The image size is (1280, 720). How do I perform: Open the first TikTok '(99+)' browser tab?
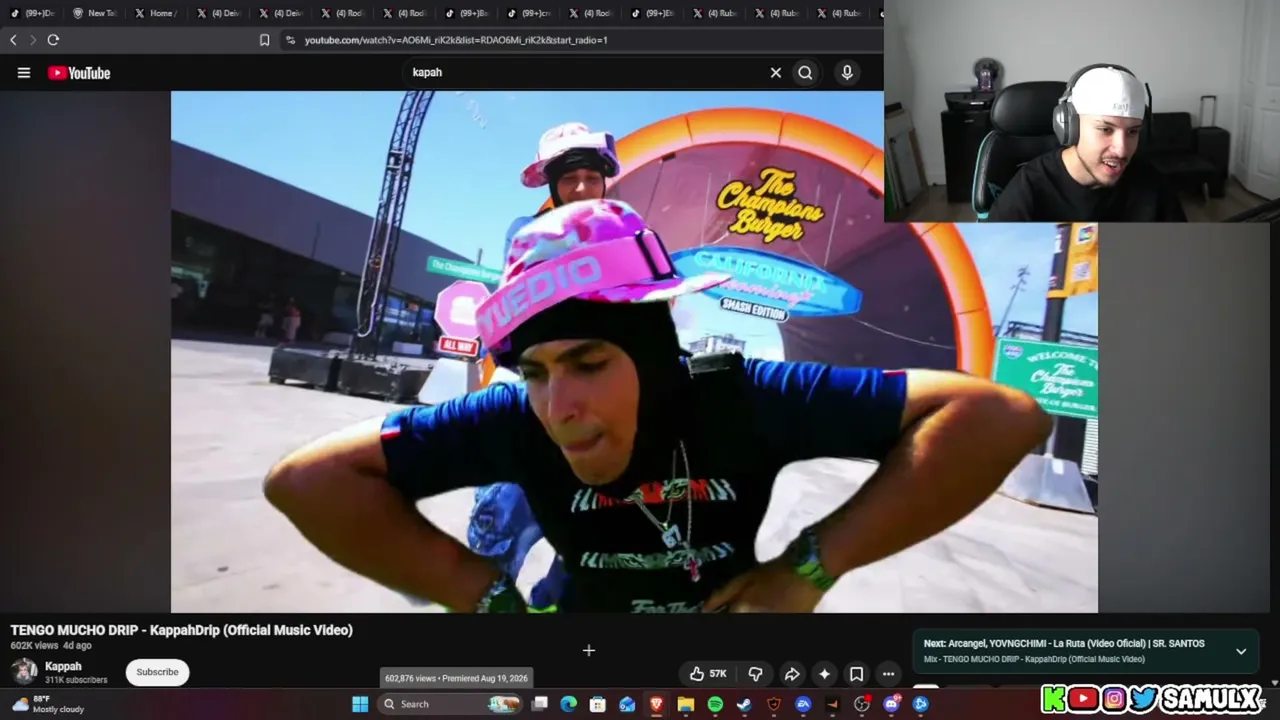pos(32,13)
